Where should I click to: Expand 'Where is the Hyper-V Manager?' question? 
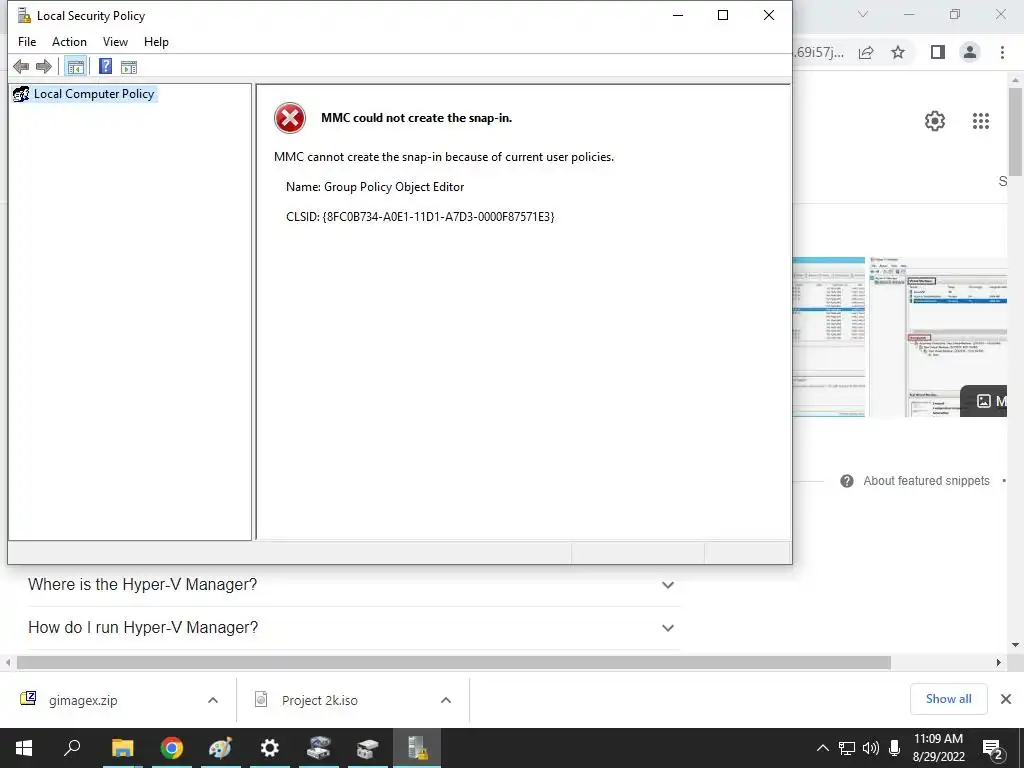click(x=353, y=584)
